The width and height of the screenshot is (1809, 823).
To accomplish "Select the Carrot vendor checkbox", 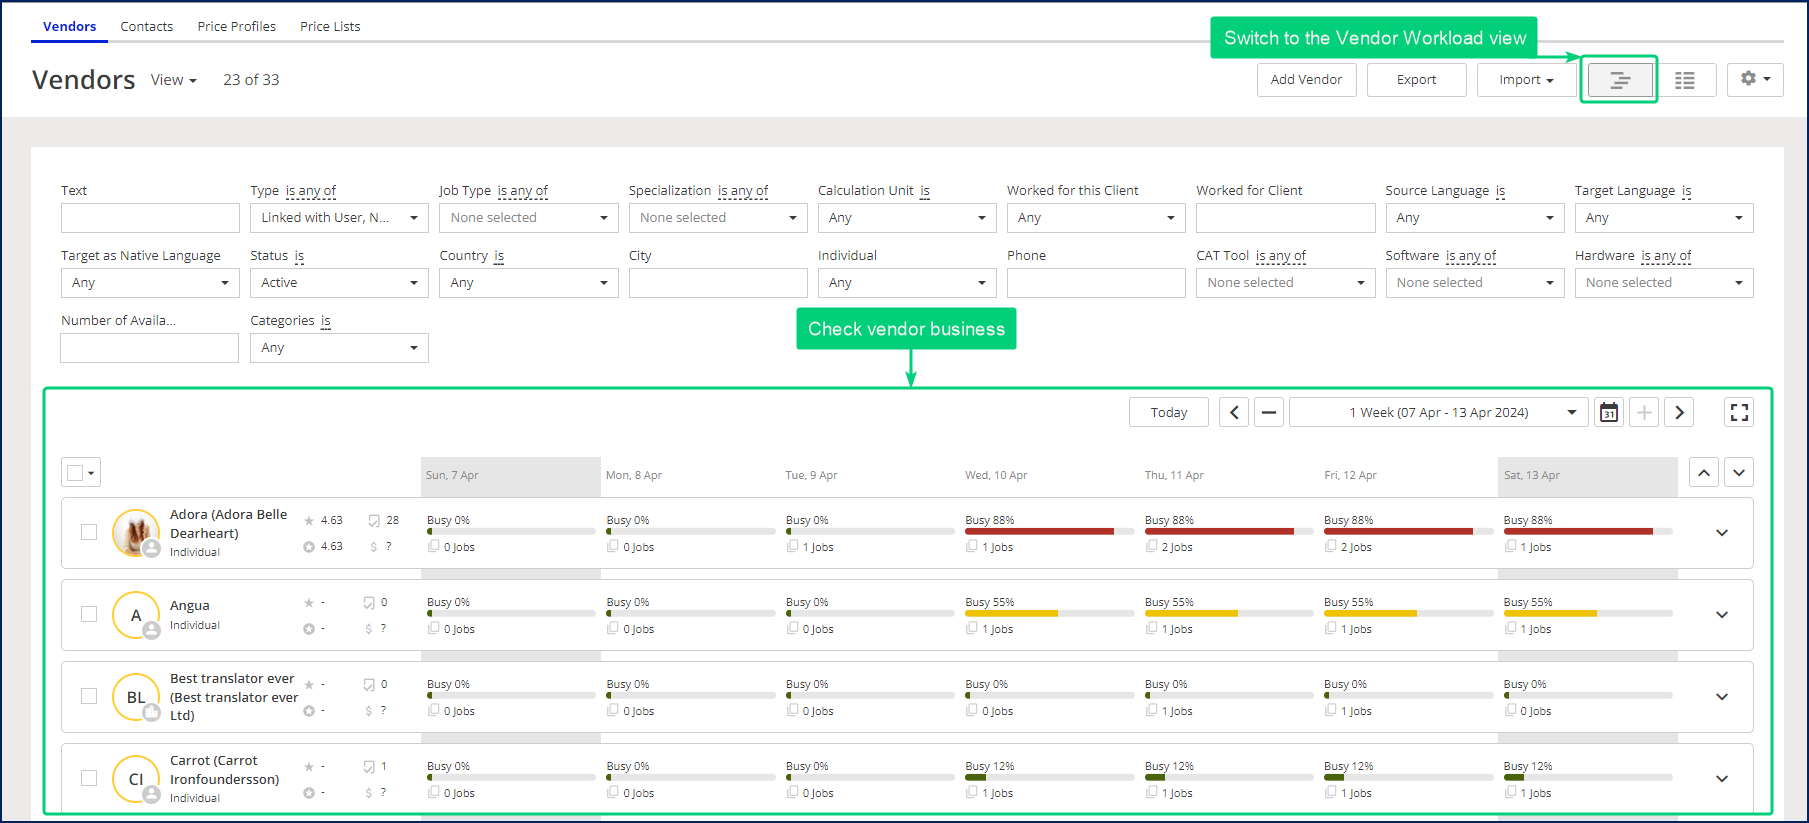I will 89,778.
